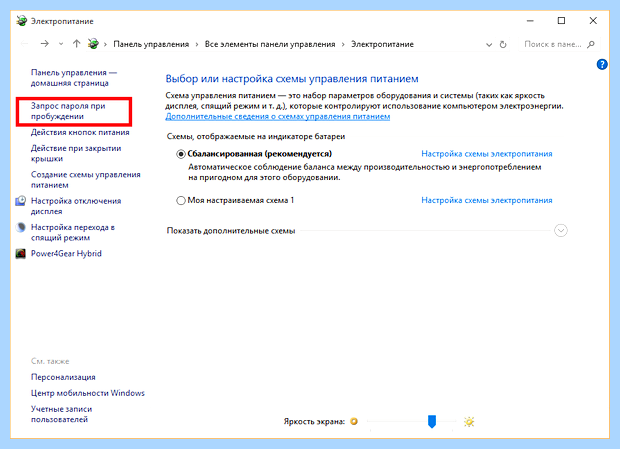
Task: Close the Электропитание window
Action: coord(593,21)
